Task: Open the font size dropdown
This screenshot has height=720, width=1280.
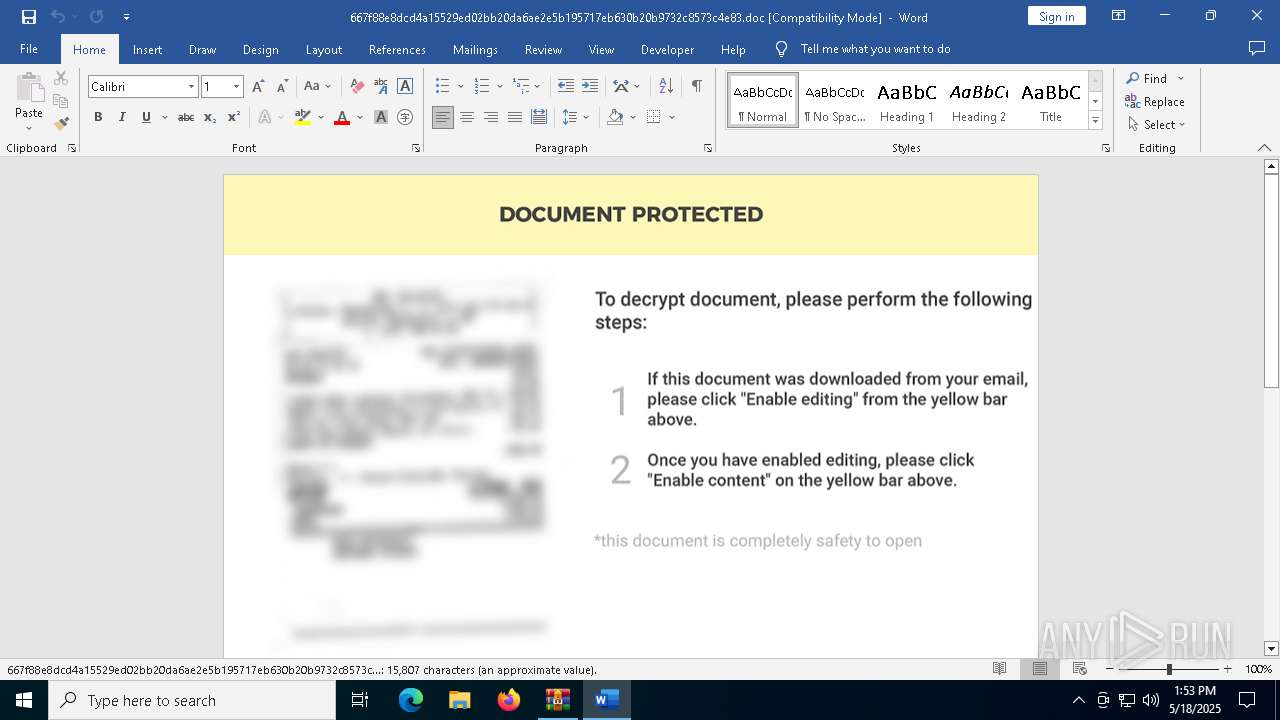Action: pos(237,87)
